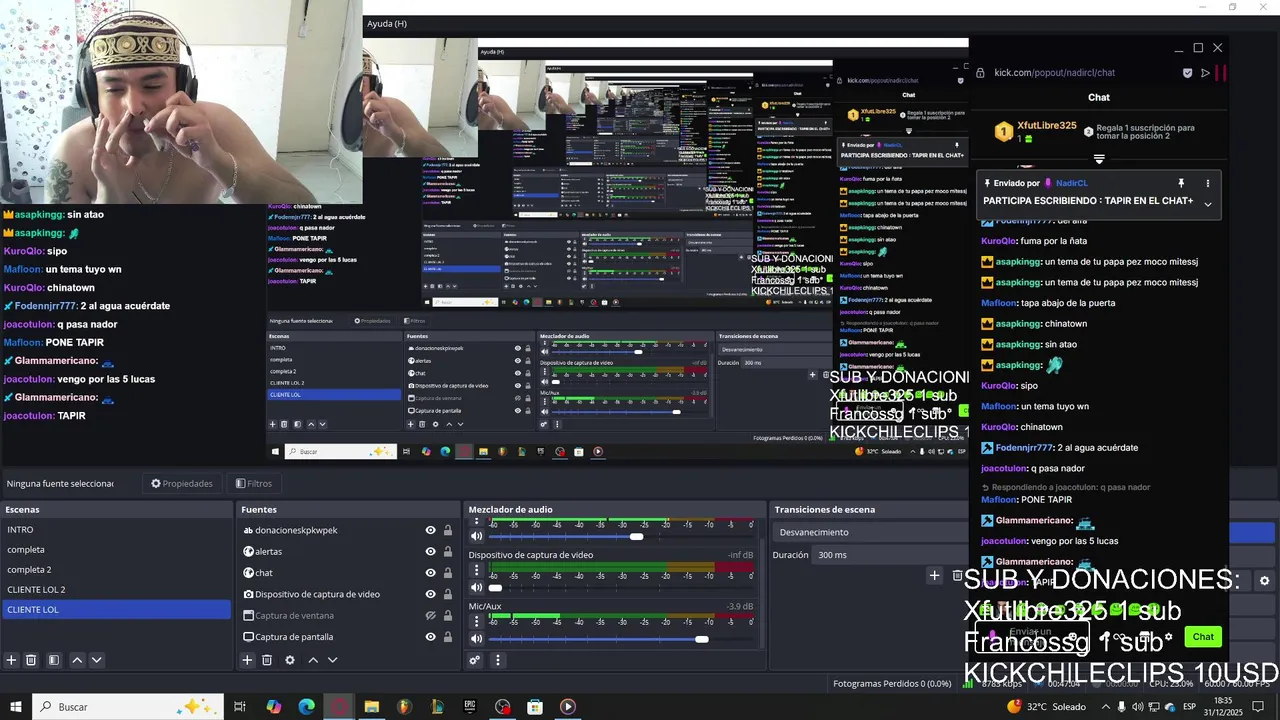1280x720 pixels.
Task: Click the Windows taskbar Buscar search box
Action: click(130, 707)
